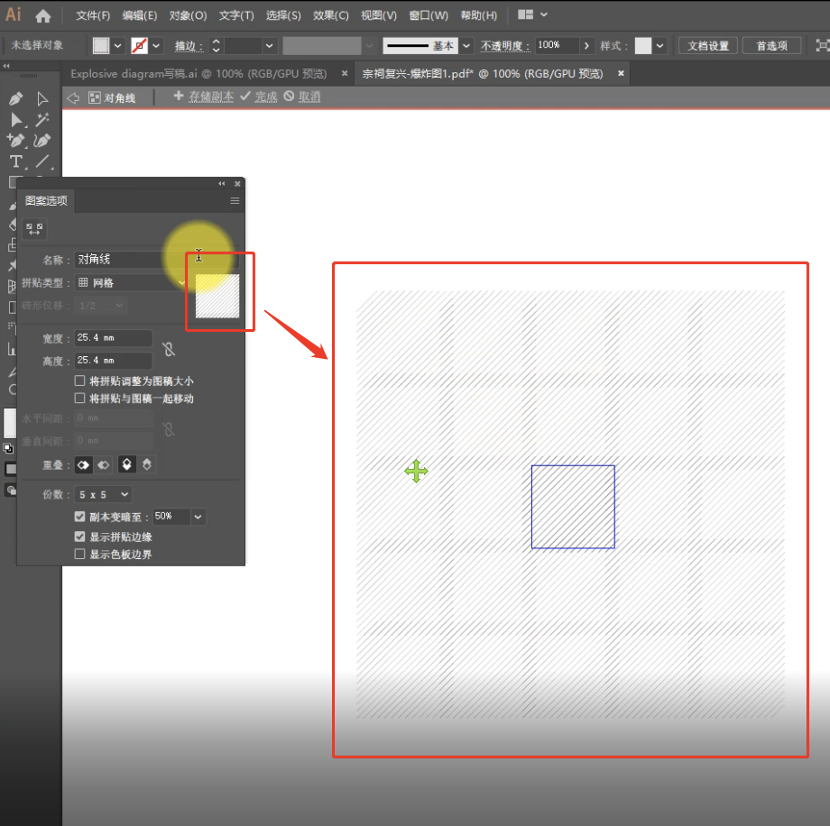Enable 将拼贴调整为图稿大小 checkbox
Image resolution: width=830 pixels, height=826 pixels.
(80, 381)
